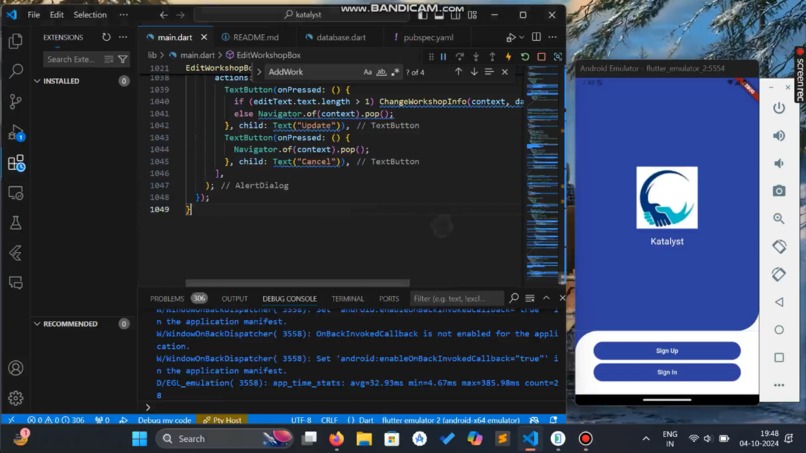This screenshot has height=453, width=806.
Task: Click Debug my code in status bar
Action: (x=164, y=420)
